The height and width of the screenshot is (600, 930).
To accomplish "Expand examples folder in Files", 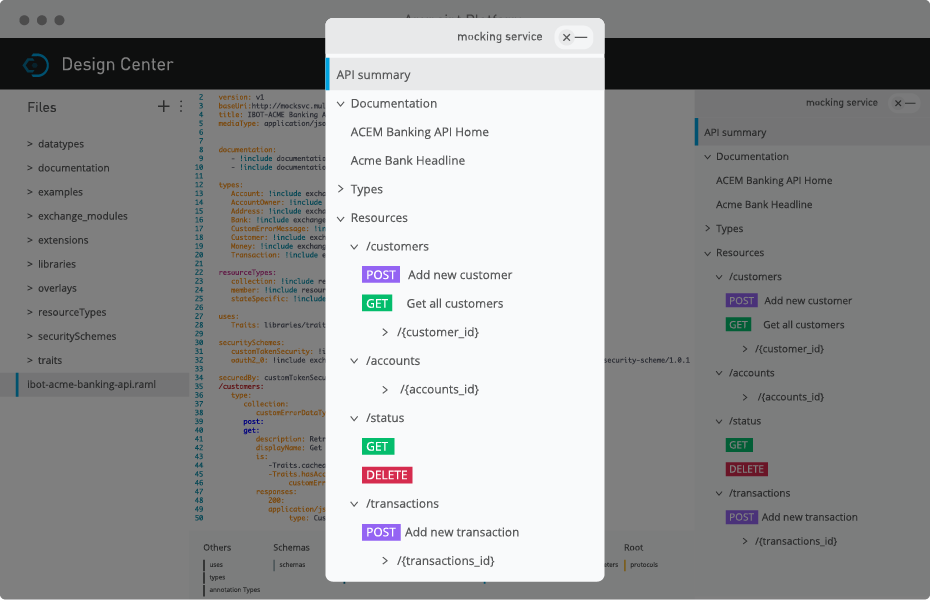I will [x=30, y=192].
